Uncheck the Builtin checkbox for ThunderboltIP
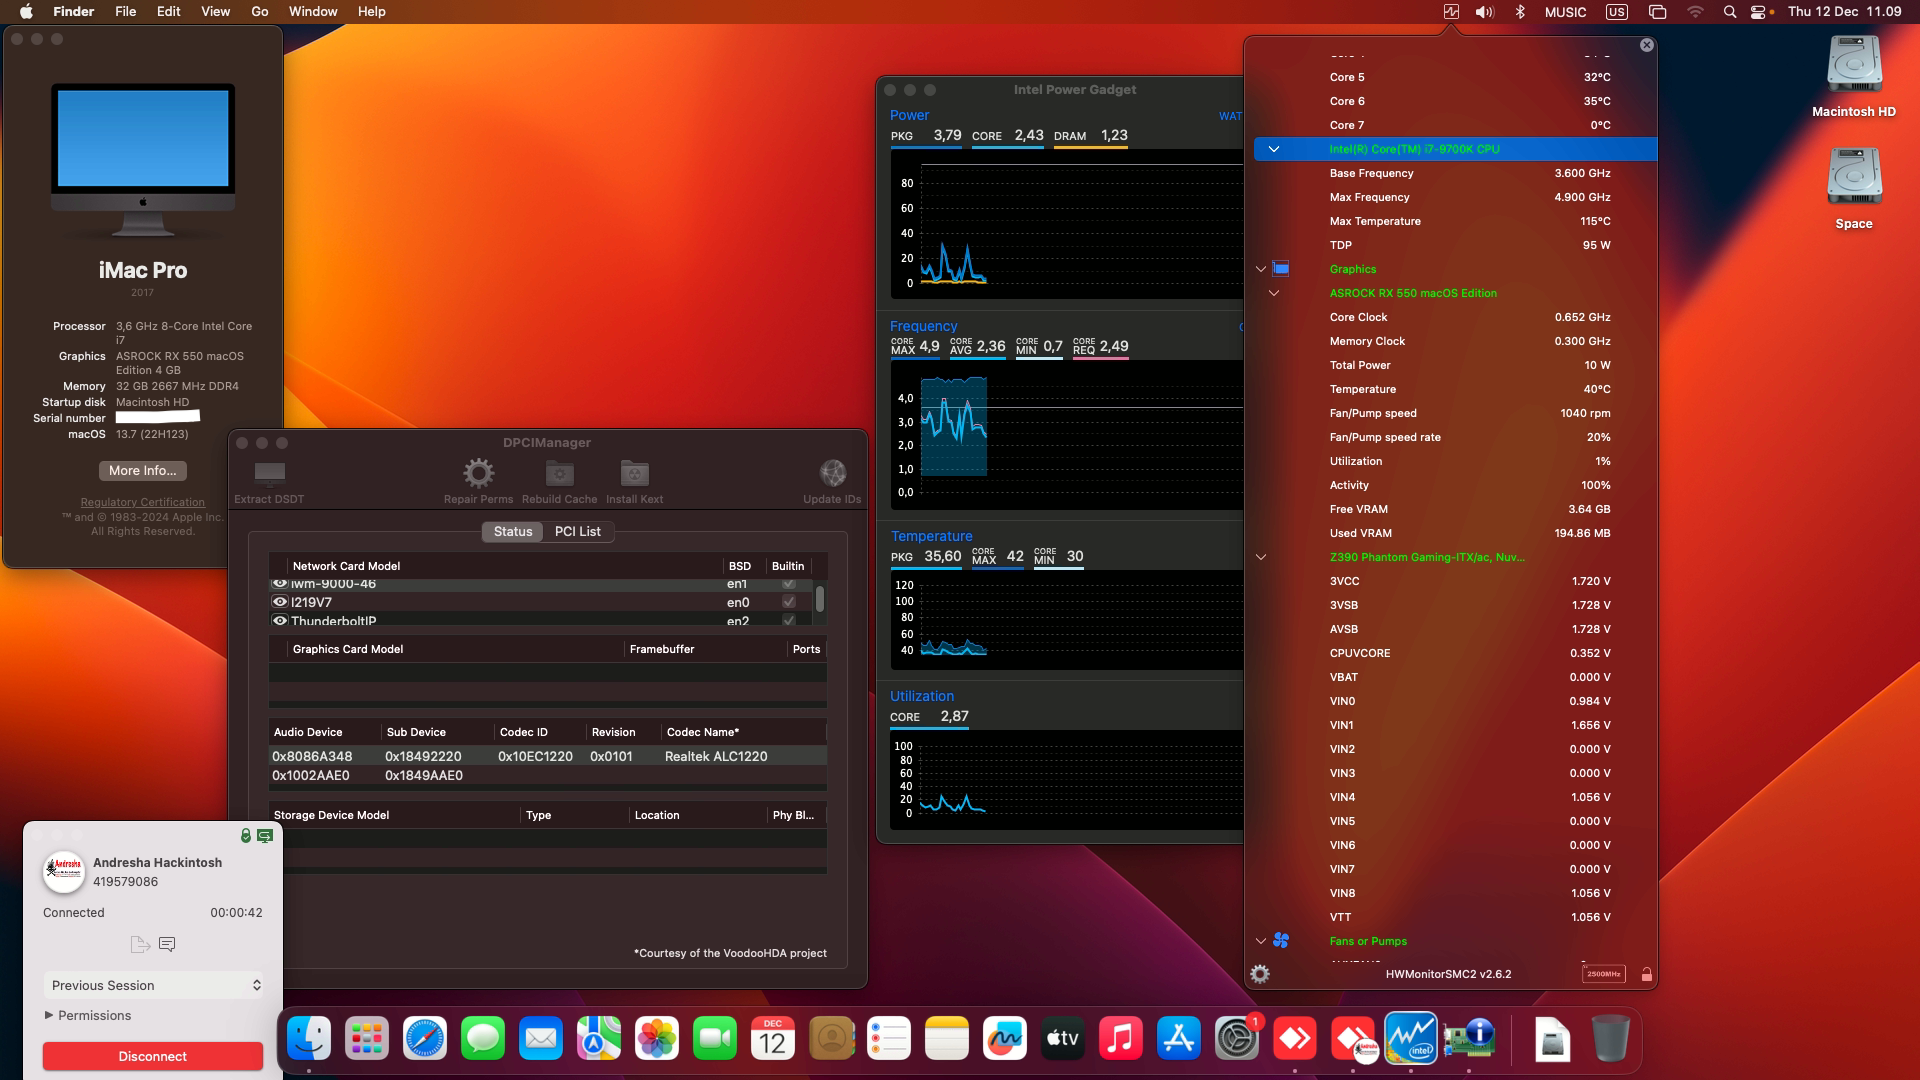The width and height of the screenshot is (1920, 1080). tap(789, 620)
